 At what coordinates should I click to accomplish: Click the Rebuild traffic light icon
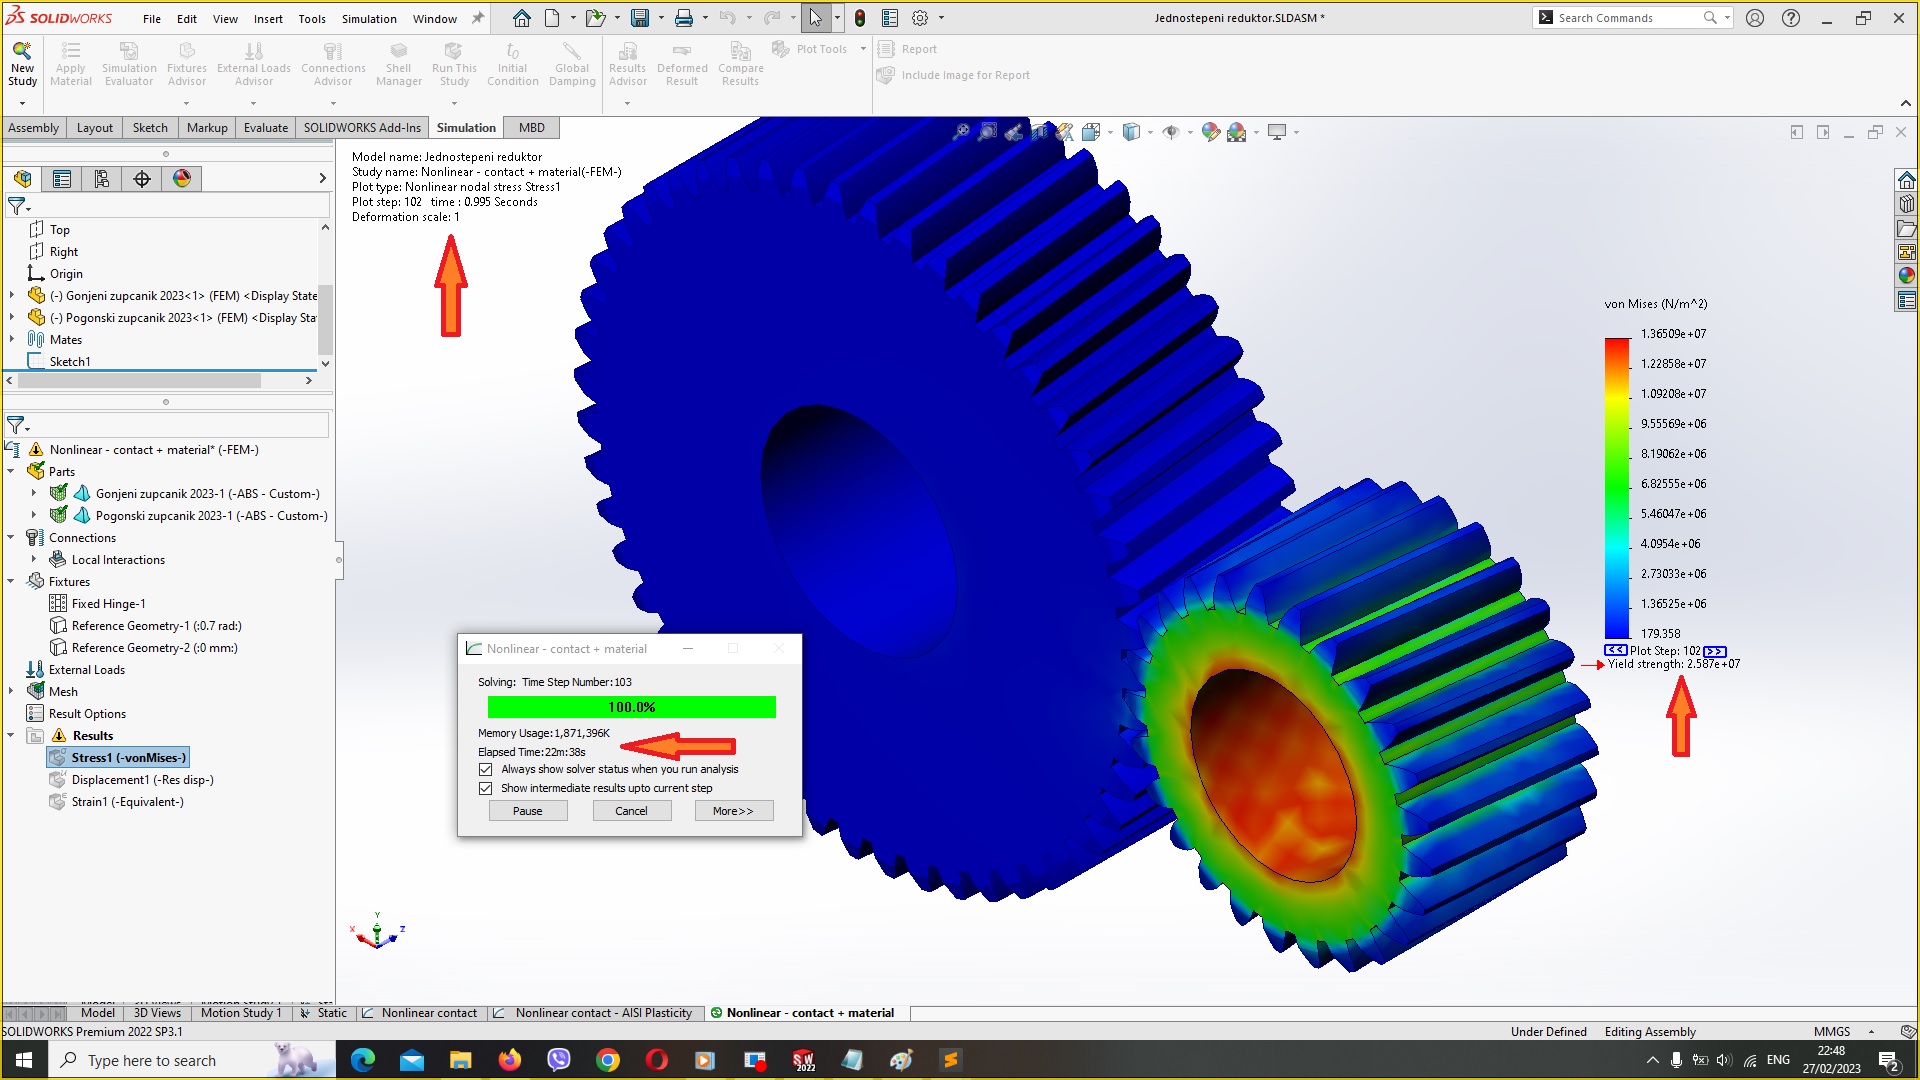[x=860, y=18]
